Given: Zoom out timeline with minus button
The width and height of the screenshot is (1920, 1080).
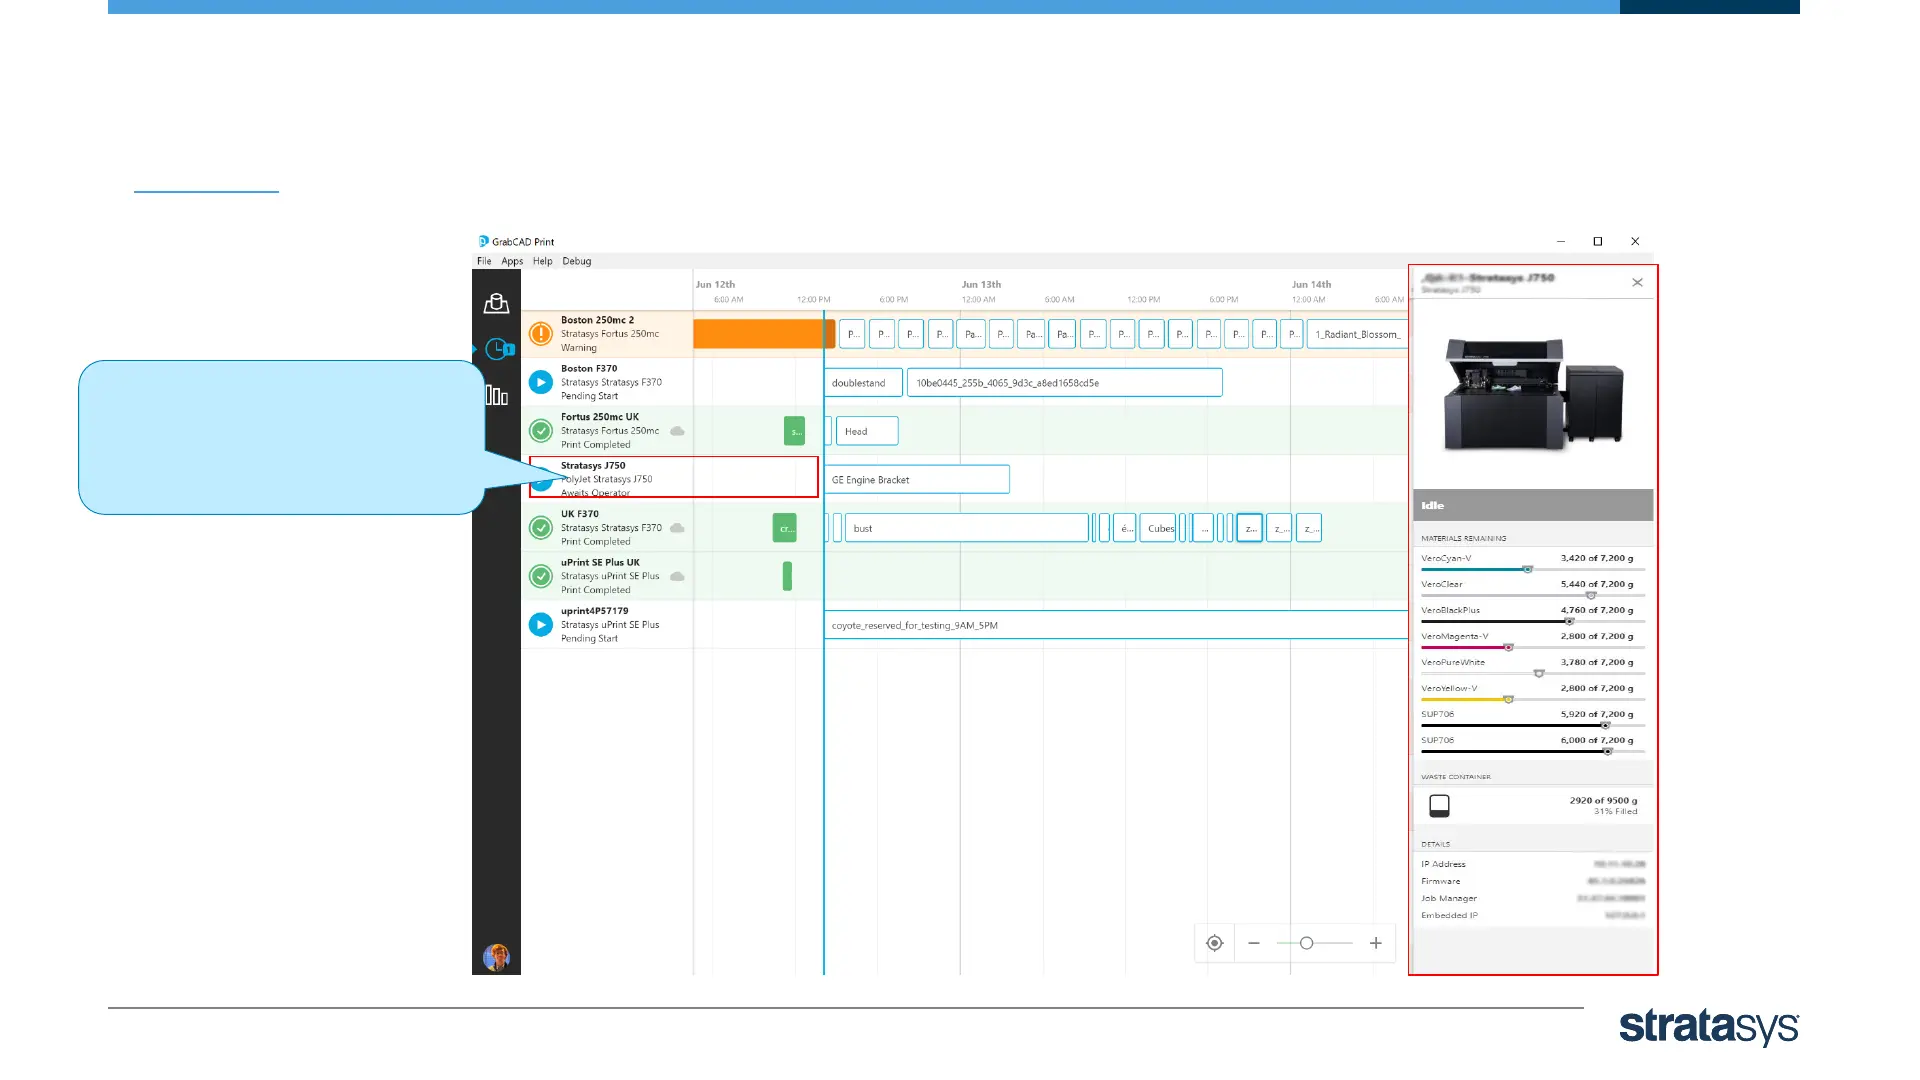Looking at the screenshot, I should [x=1254, y=943].
